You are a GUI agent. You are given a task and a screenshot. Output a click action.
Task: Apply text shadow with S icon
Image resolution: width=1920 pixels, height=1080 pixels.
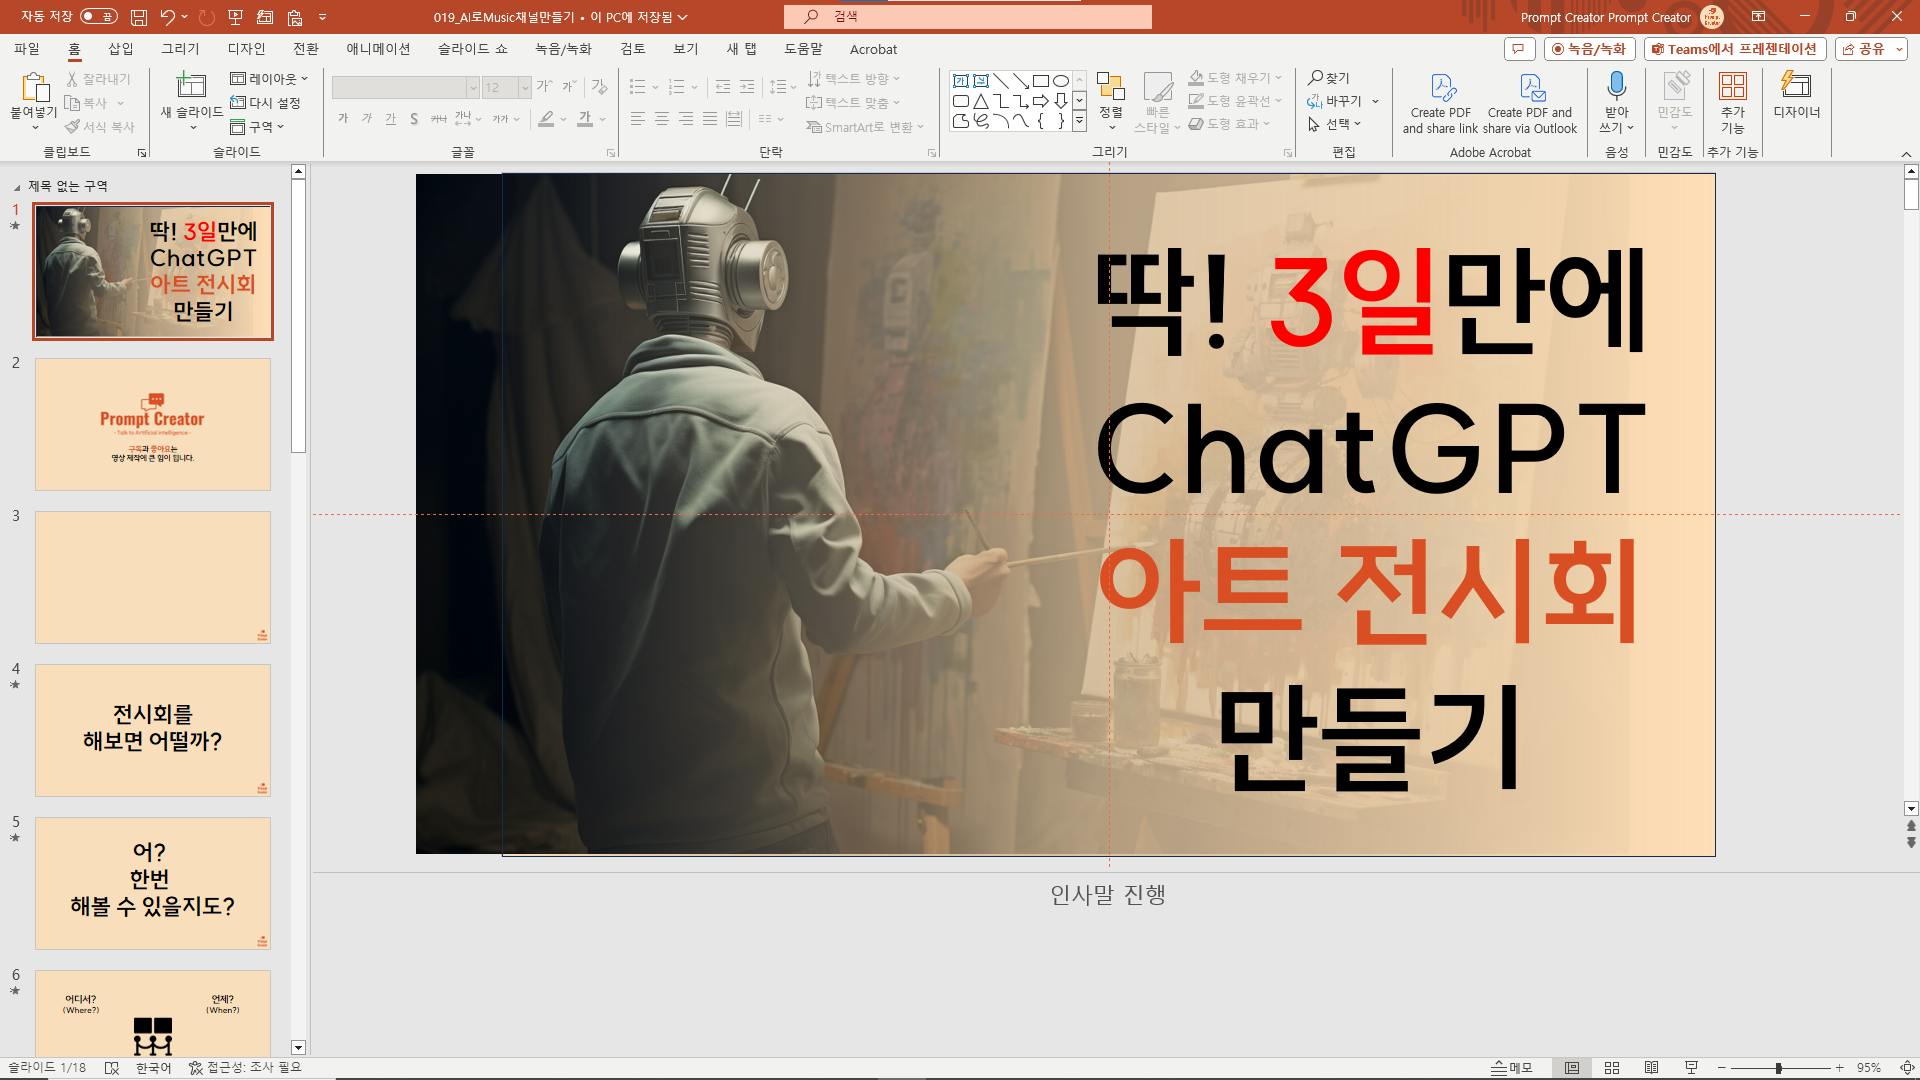(414, 119)
